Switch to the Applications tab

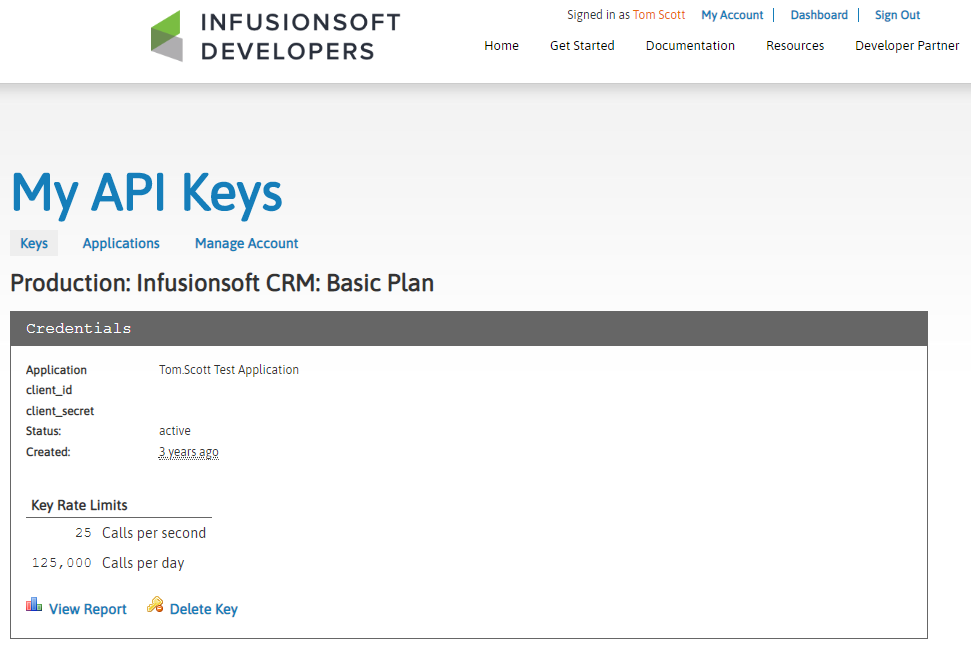(x=121, y=243)
